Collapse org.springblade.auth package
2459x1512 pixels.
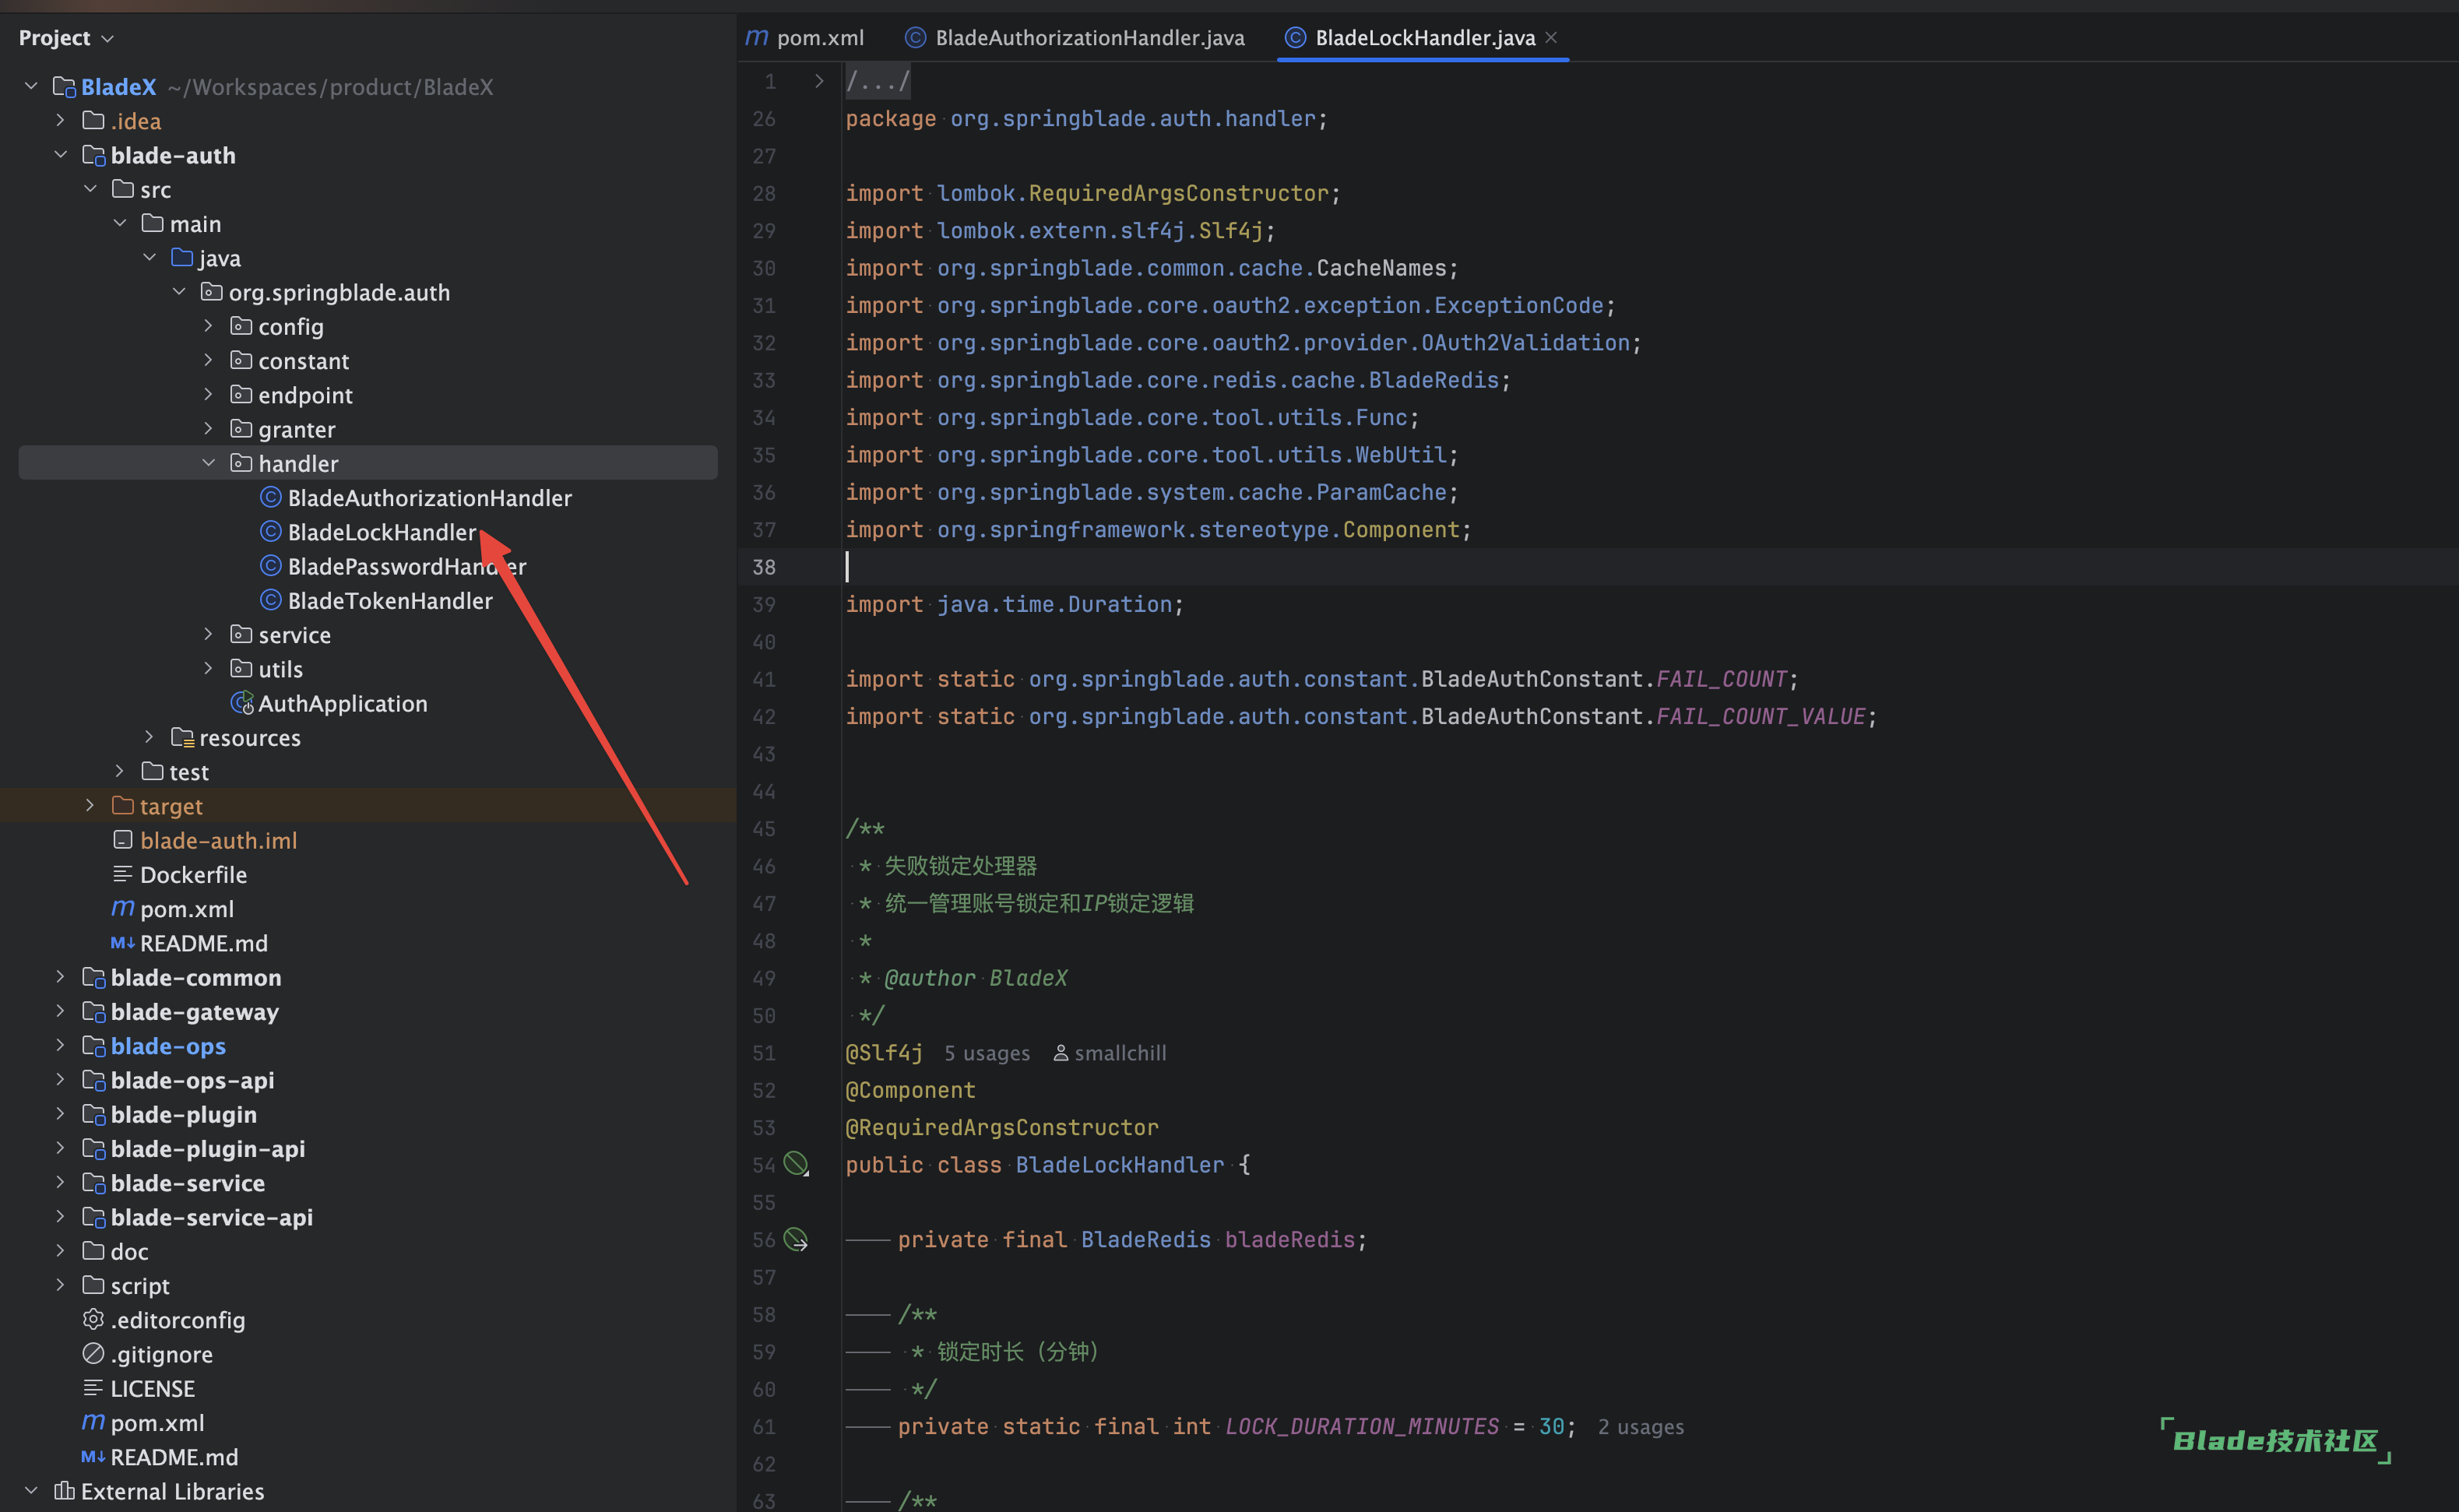(179, 292)
